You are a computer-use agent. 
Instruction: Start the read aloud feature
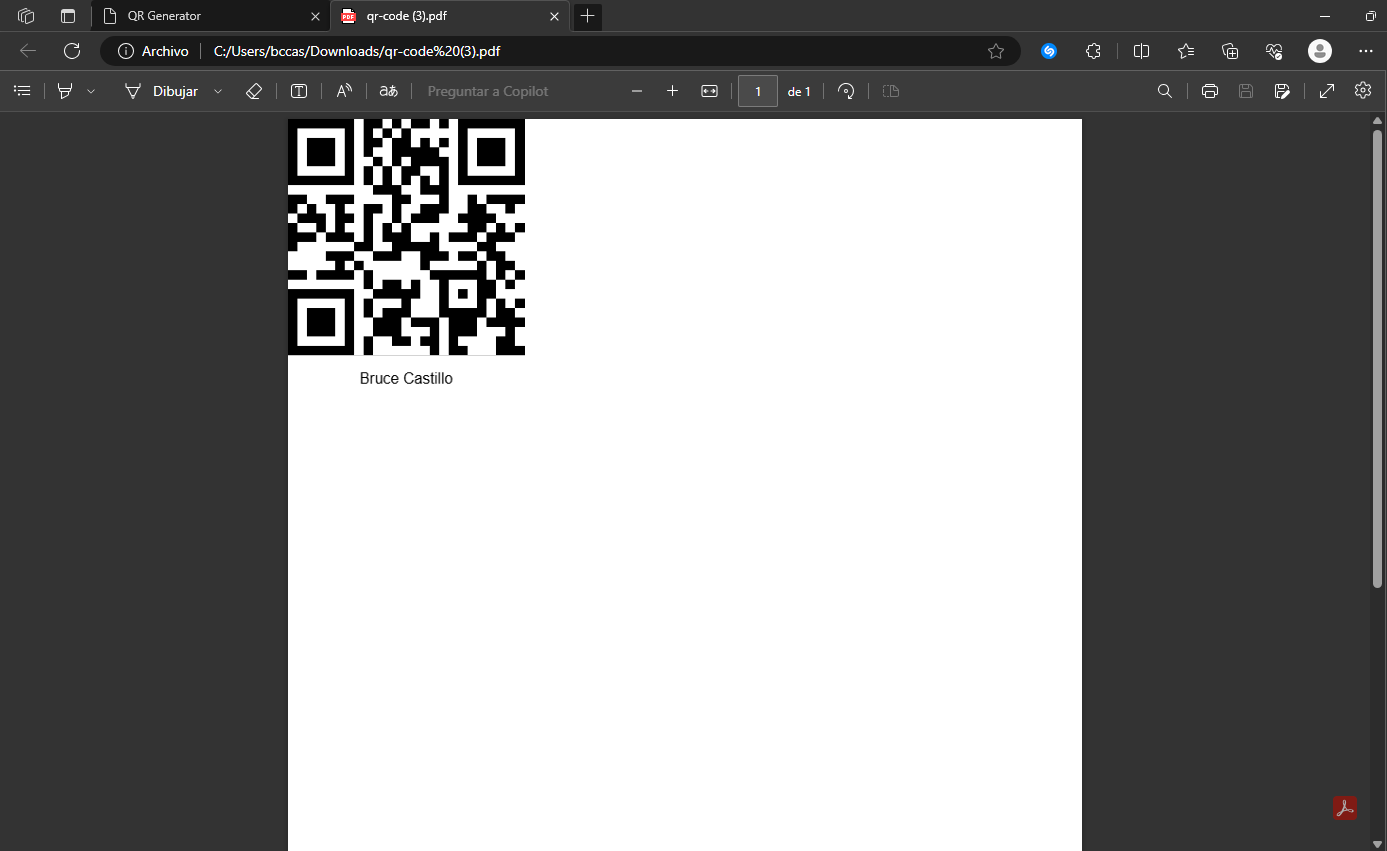coord(344,91)
